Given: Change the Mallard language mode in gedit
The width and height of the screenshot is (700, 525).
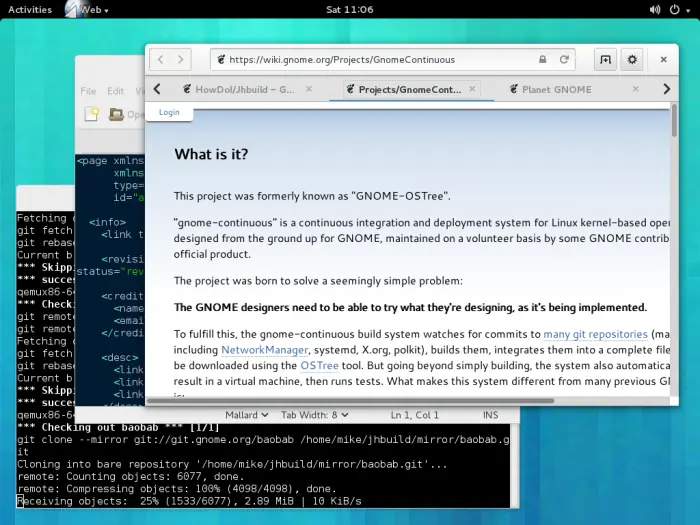Looking at the screenshot, I should [246, 415].
